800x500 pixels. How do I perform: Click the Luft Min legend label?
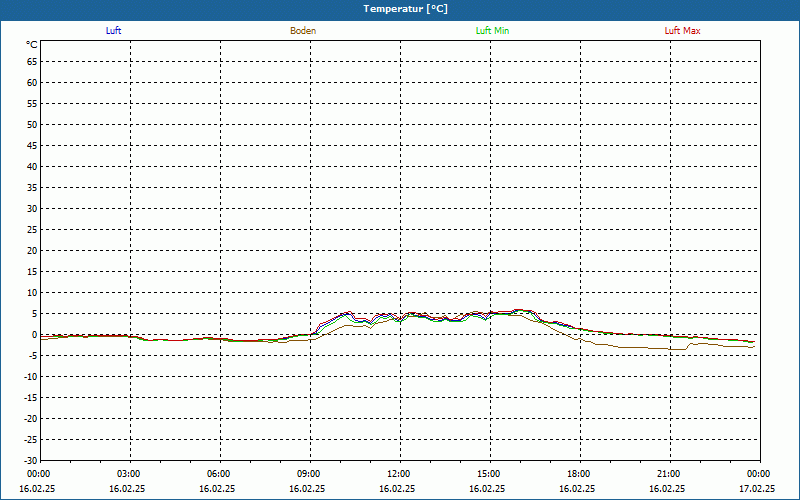[492, 31]
